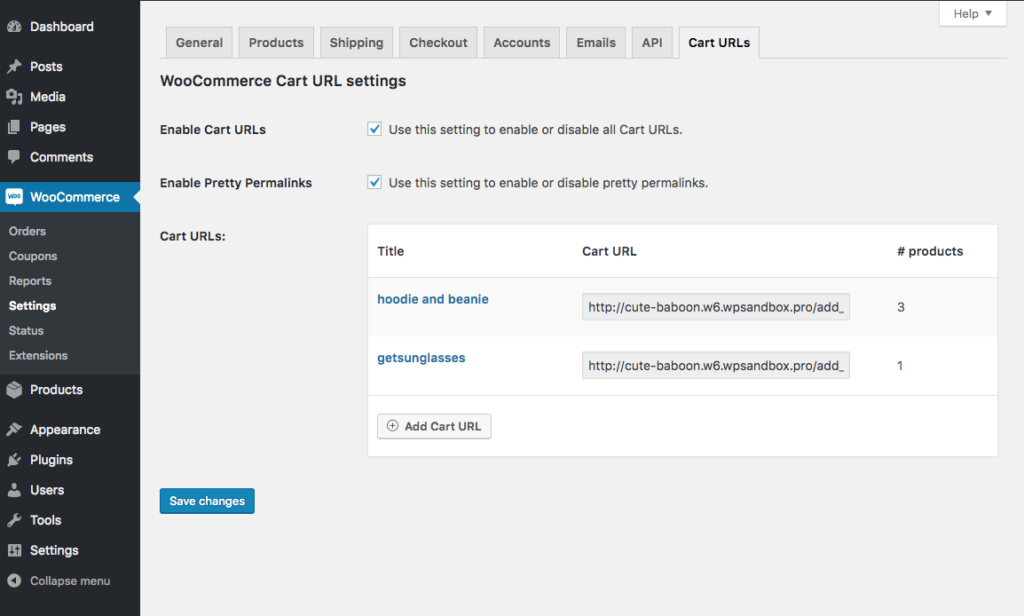Click the Enable Cart URLs description text

536,129
